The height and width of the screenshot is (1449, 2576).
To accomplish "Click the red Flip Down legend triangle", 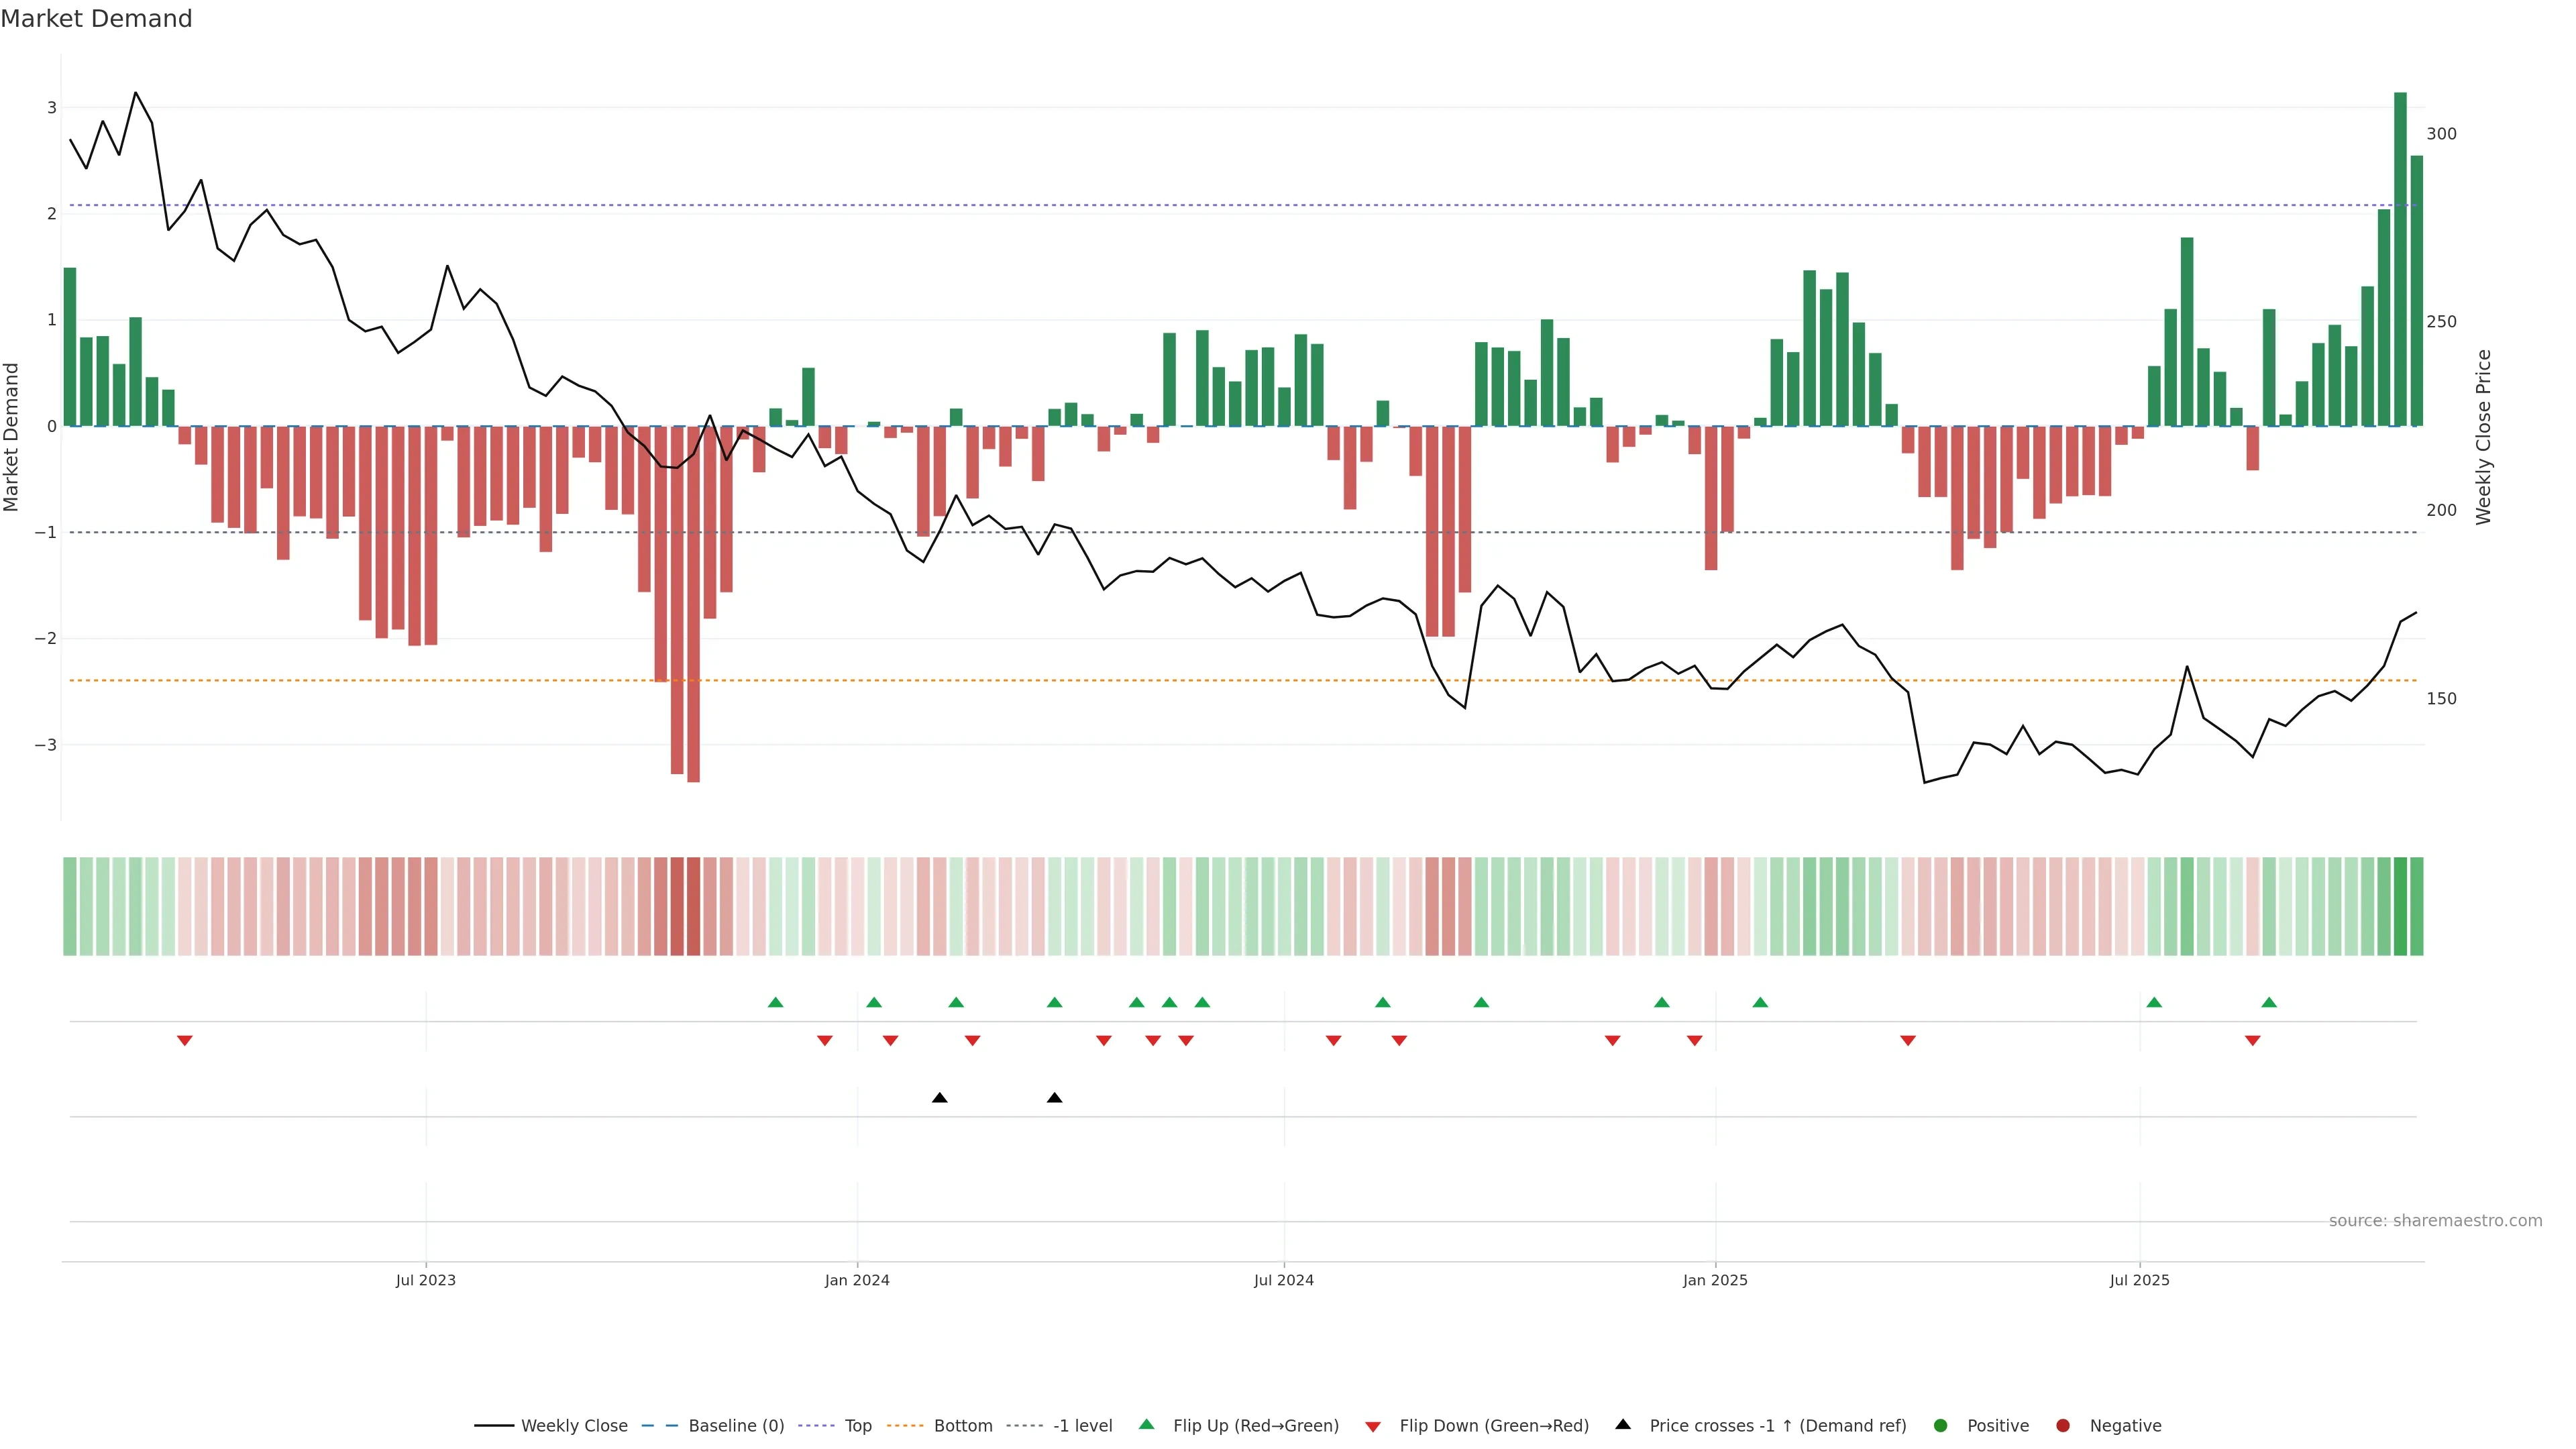I will coord(1373,1427).
